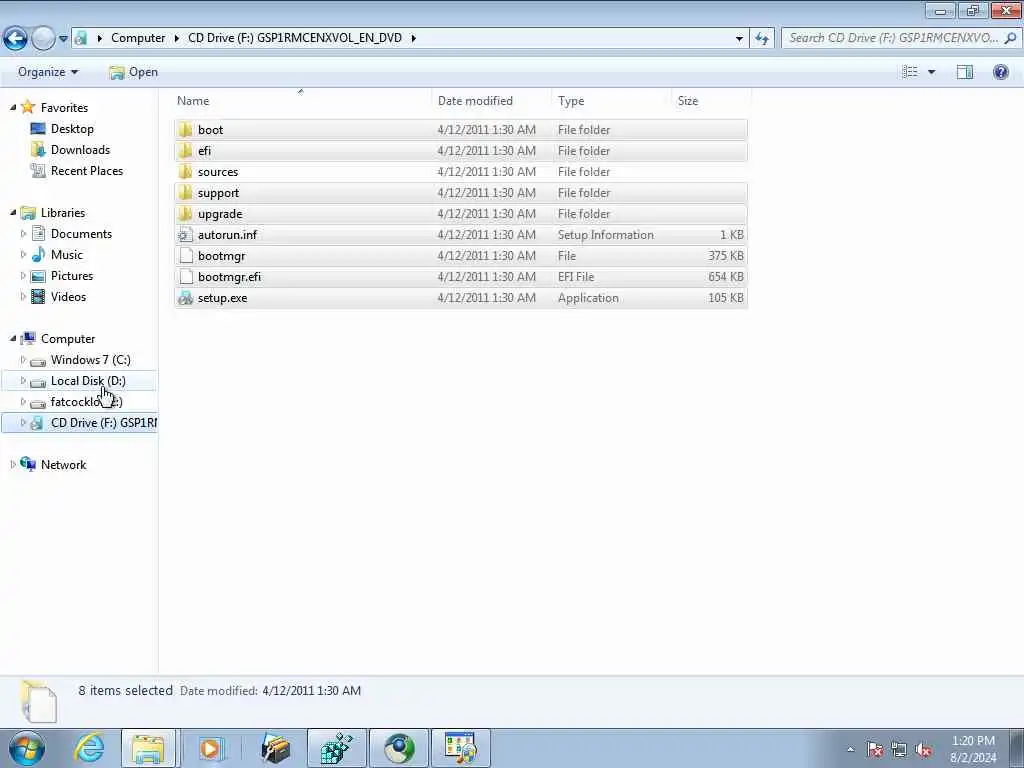Select the bootmgr.efi file icon
Image resolution: width=1024 pixels, height=768 pixels.
pos(185,277)
